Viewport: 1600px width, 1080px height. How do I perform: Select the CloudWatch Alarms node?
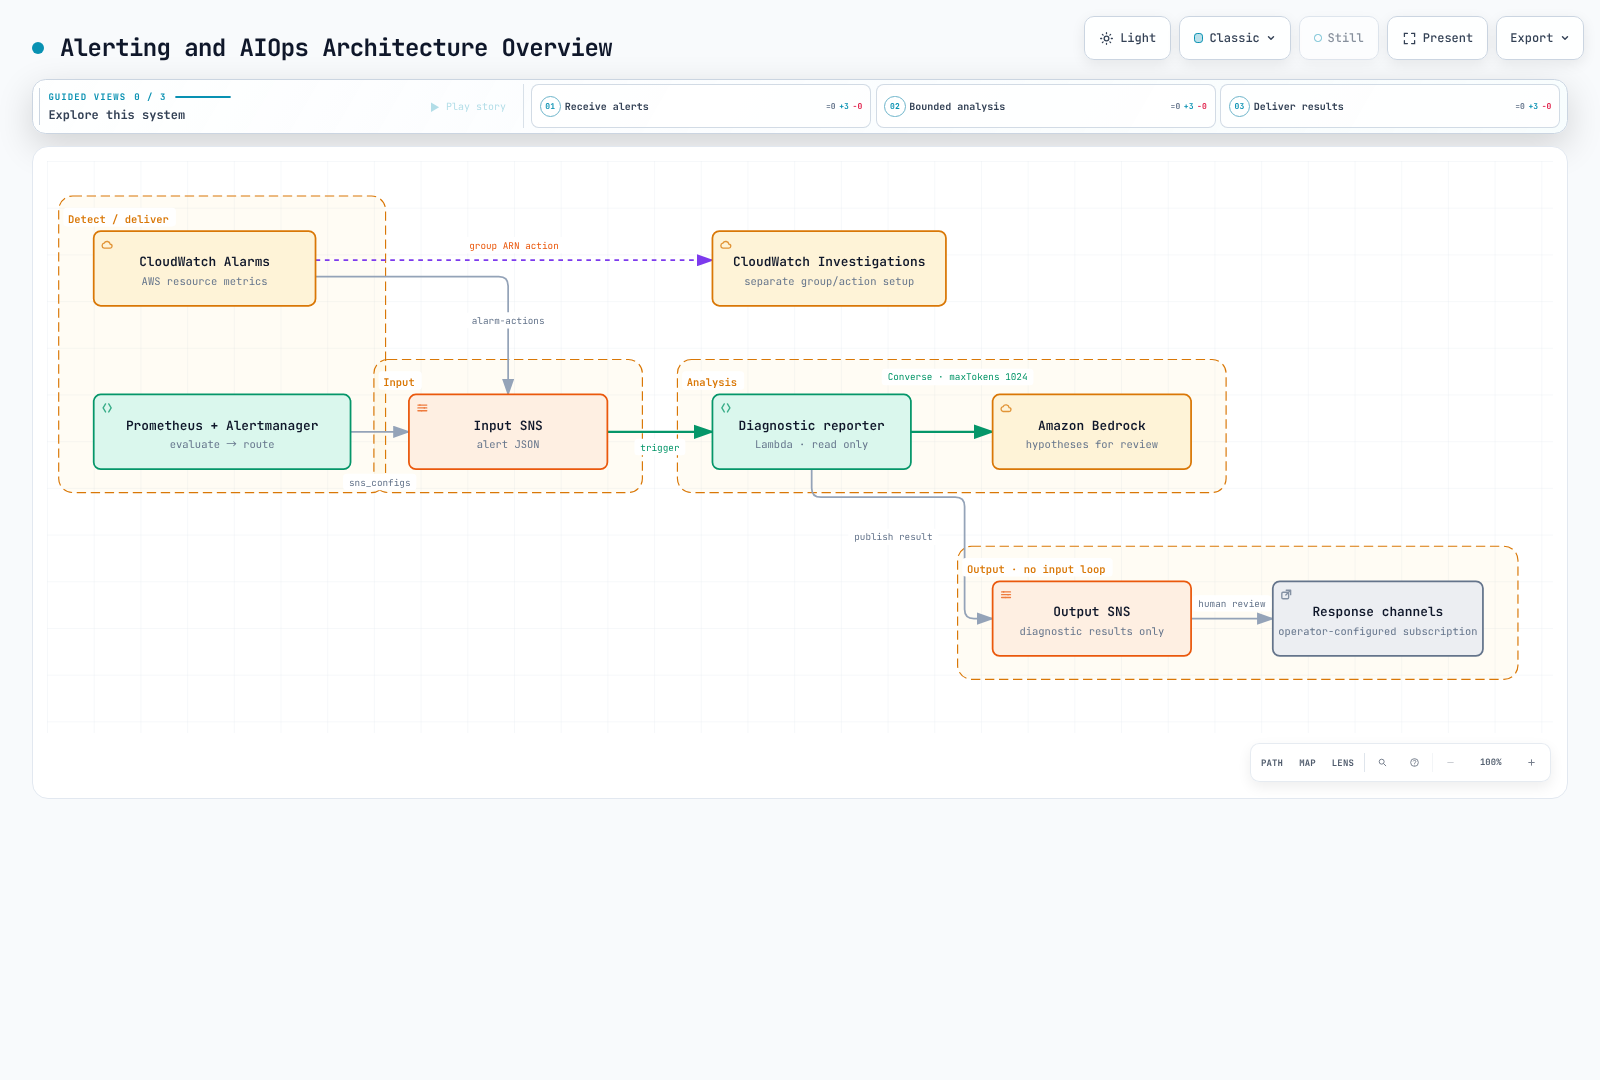coord(205,269)
